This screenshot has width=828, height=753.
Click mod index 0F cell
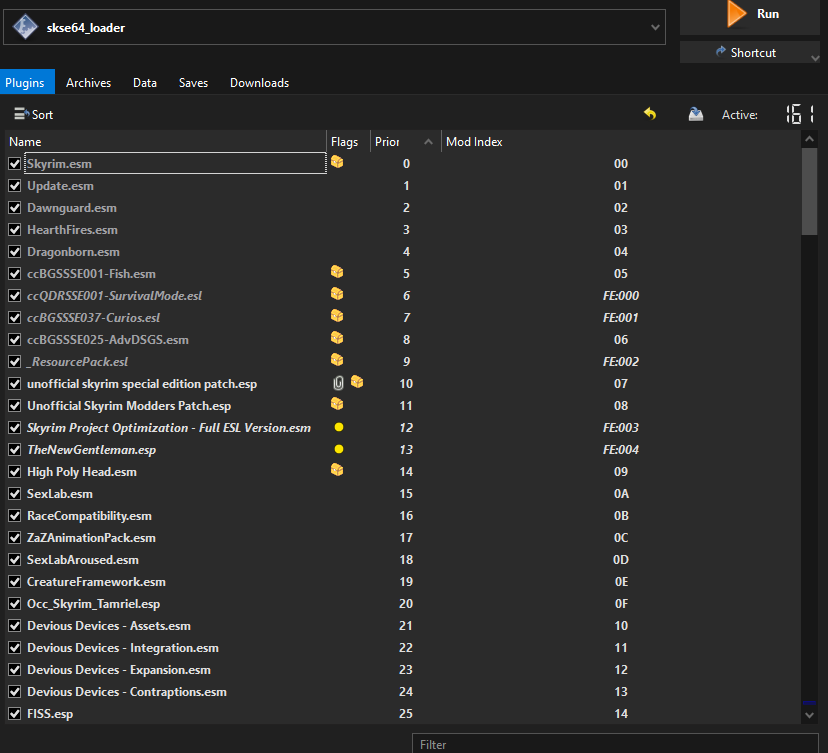621,604
